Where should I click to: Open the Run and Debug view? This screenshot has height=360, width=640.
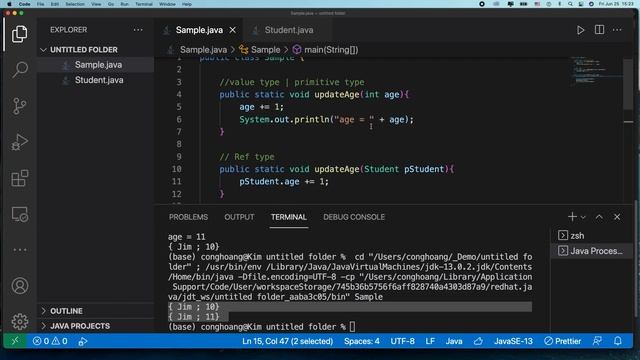19,142
